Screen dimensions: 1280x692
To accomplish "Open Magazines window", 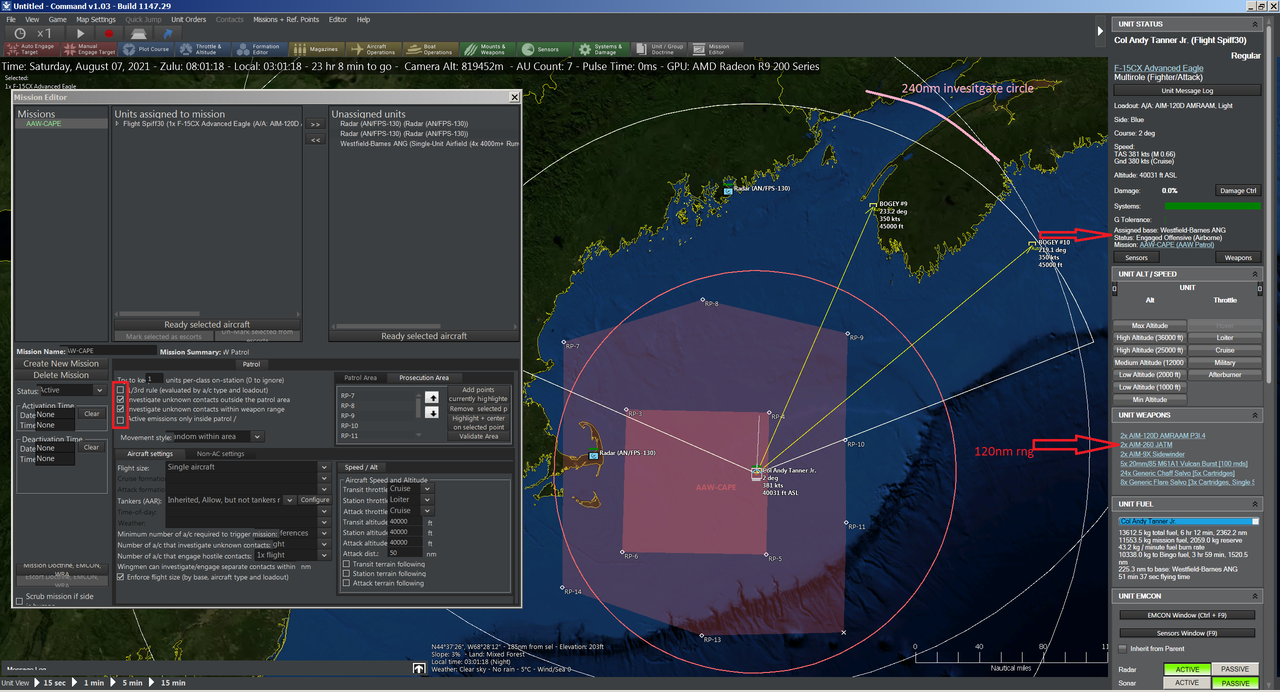I will point(317,48).
